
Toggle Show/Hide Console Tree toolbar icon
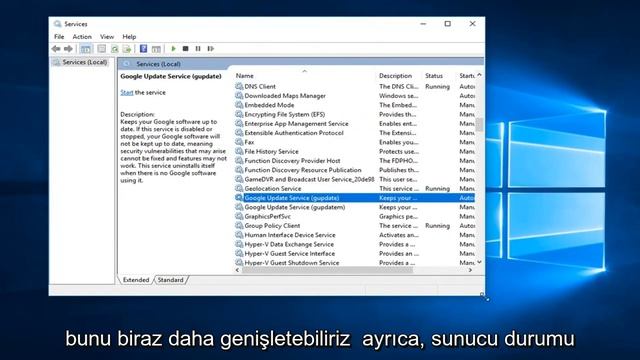click(86, 49)
